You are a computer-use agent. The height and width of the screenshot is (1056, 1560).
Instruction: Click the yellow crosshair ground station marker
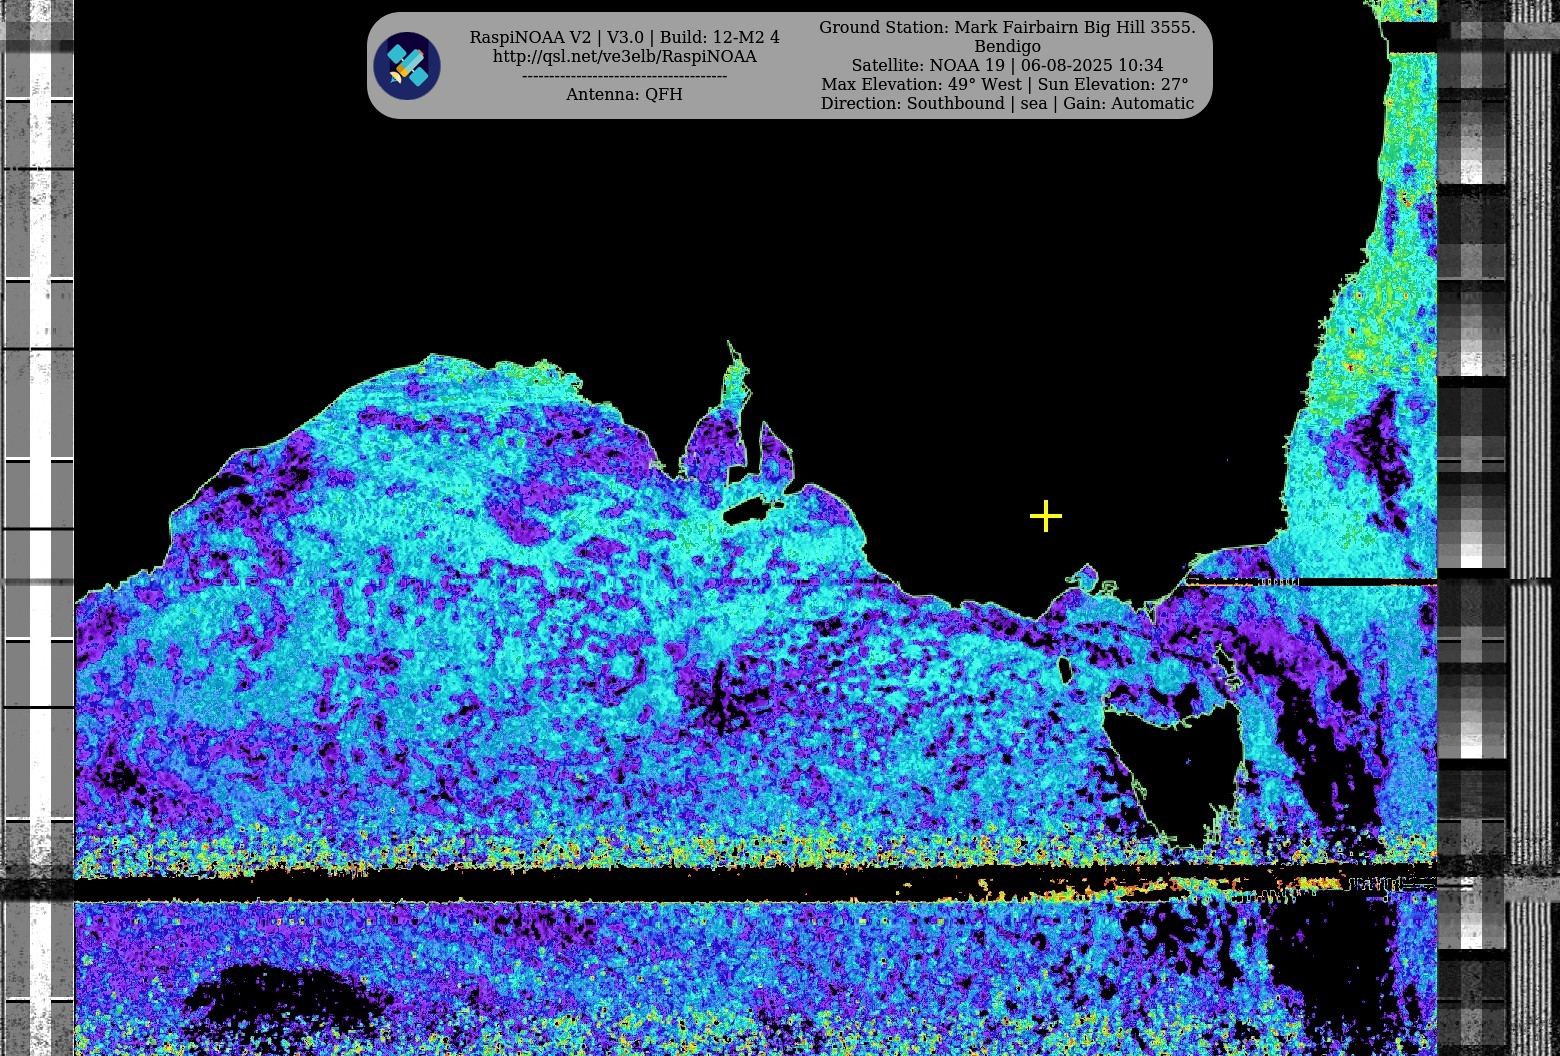[x=1045, y=516]
